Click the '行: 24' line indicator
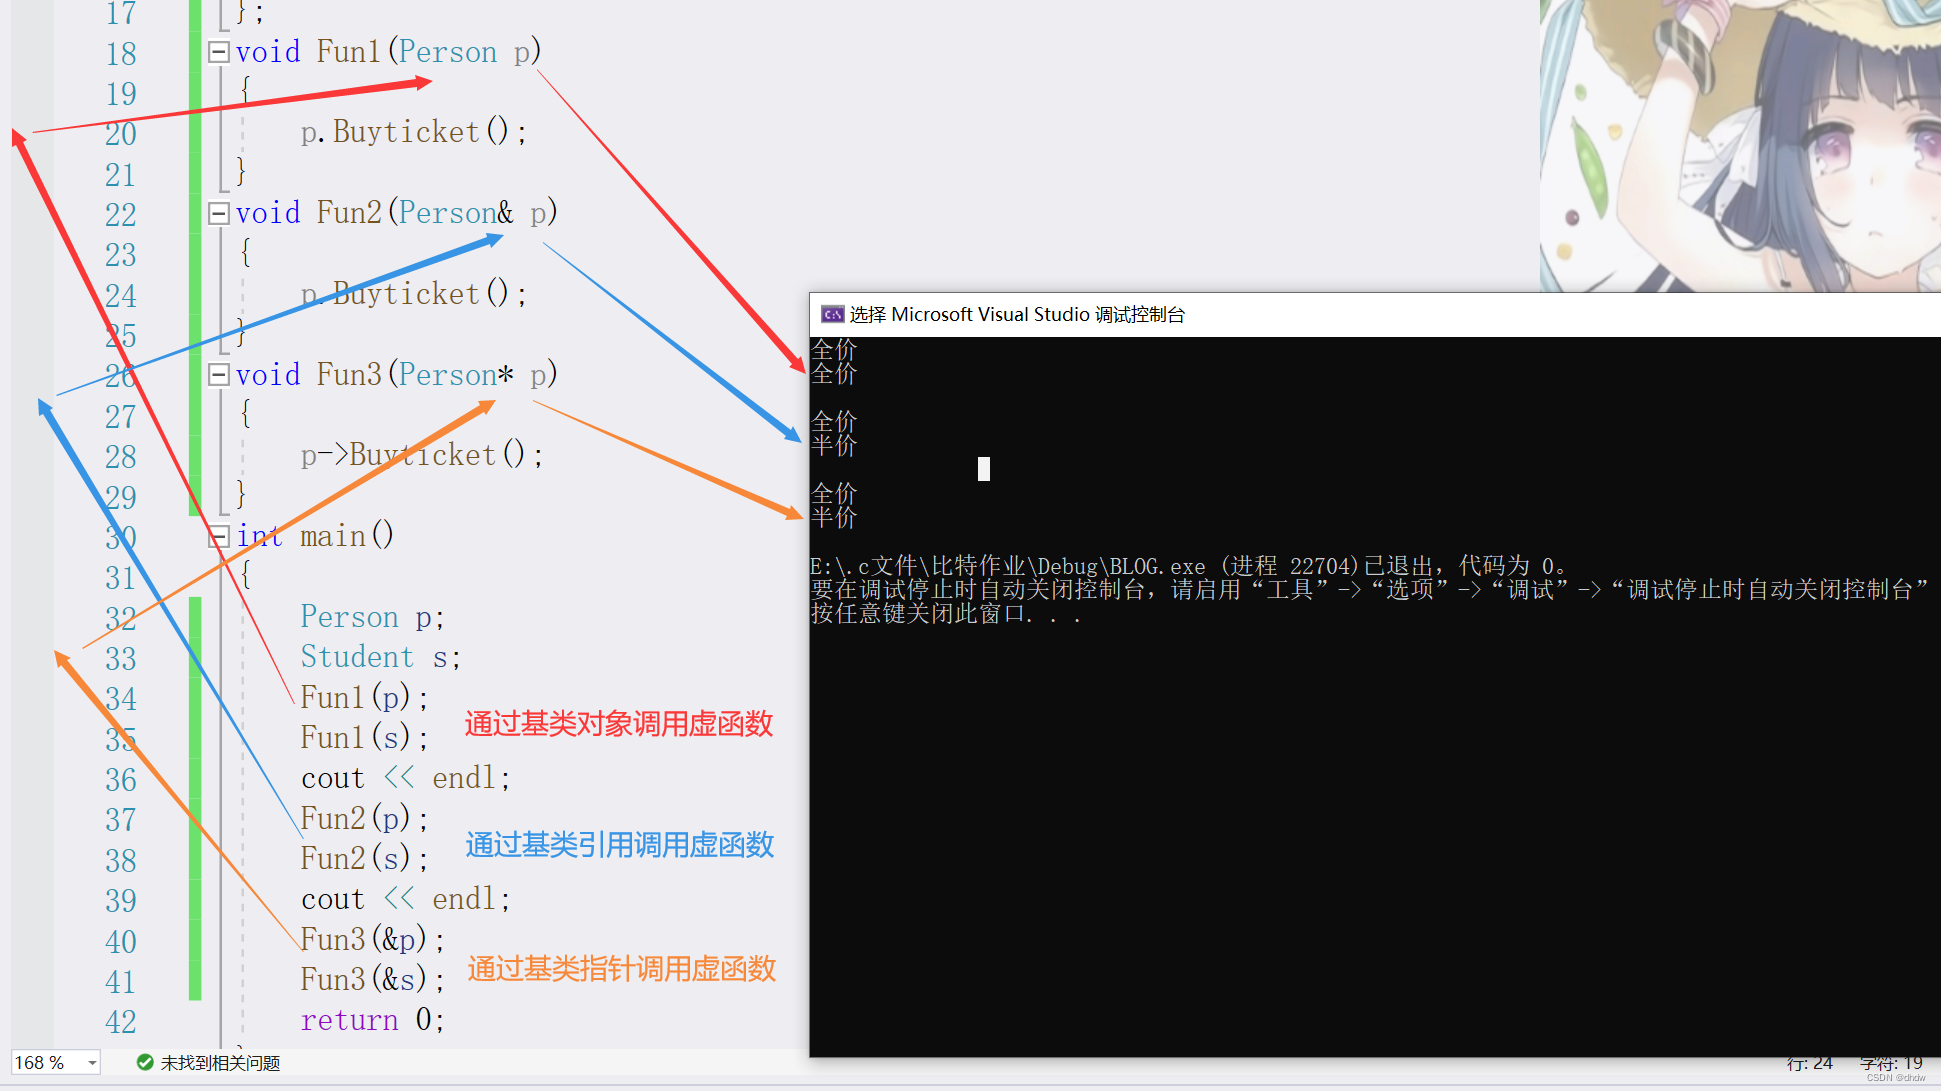Screen dimensions: 1941x1091 (x=1809, y=1064)
